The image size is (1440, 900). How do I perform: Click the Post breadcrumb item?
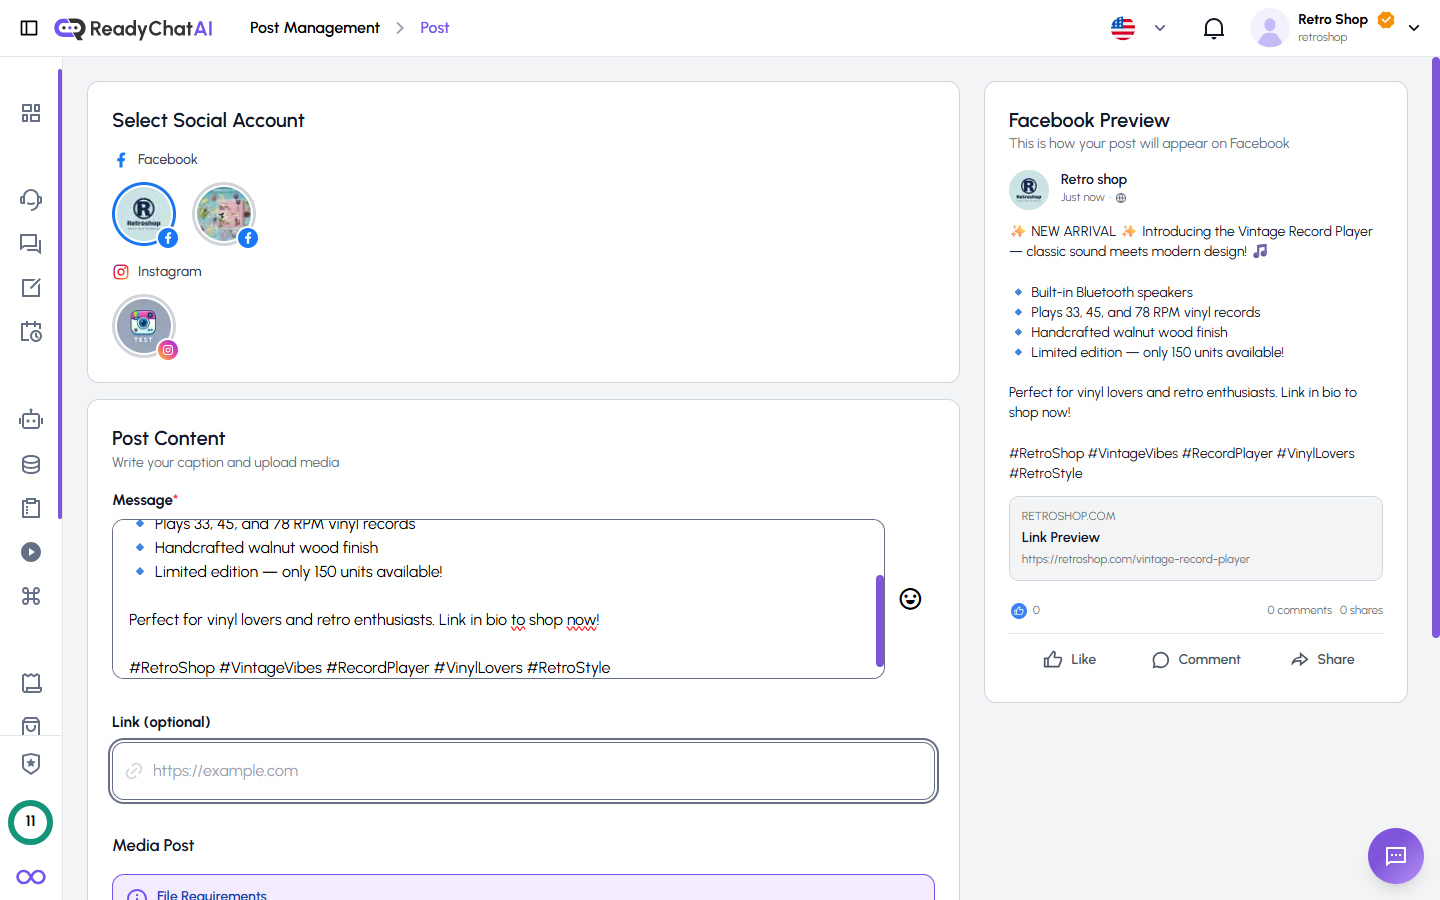click(434, 28)
